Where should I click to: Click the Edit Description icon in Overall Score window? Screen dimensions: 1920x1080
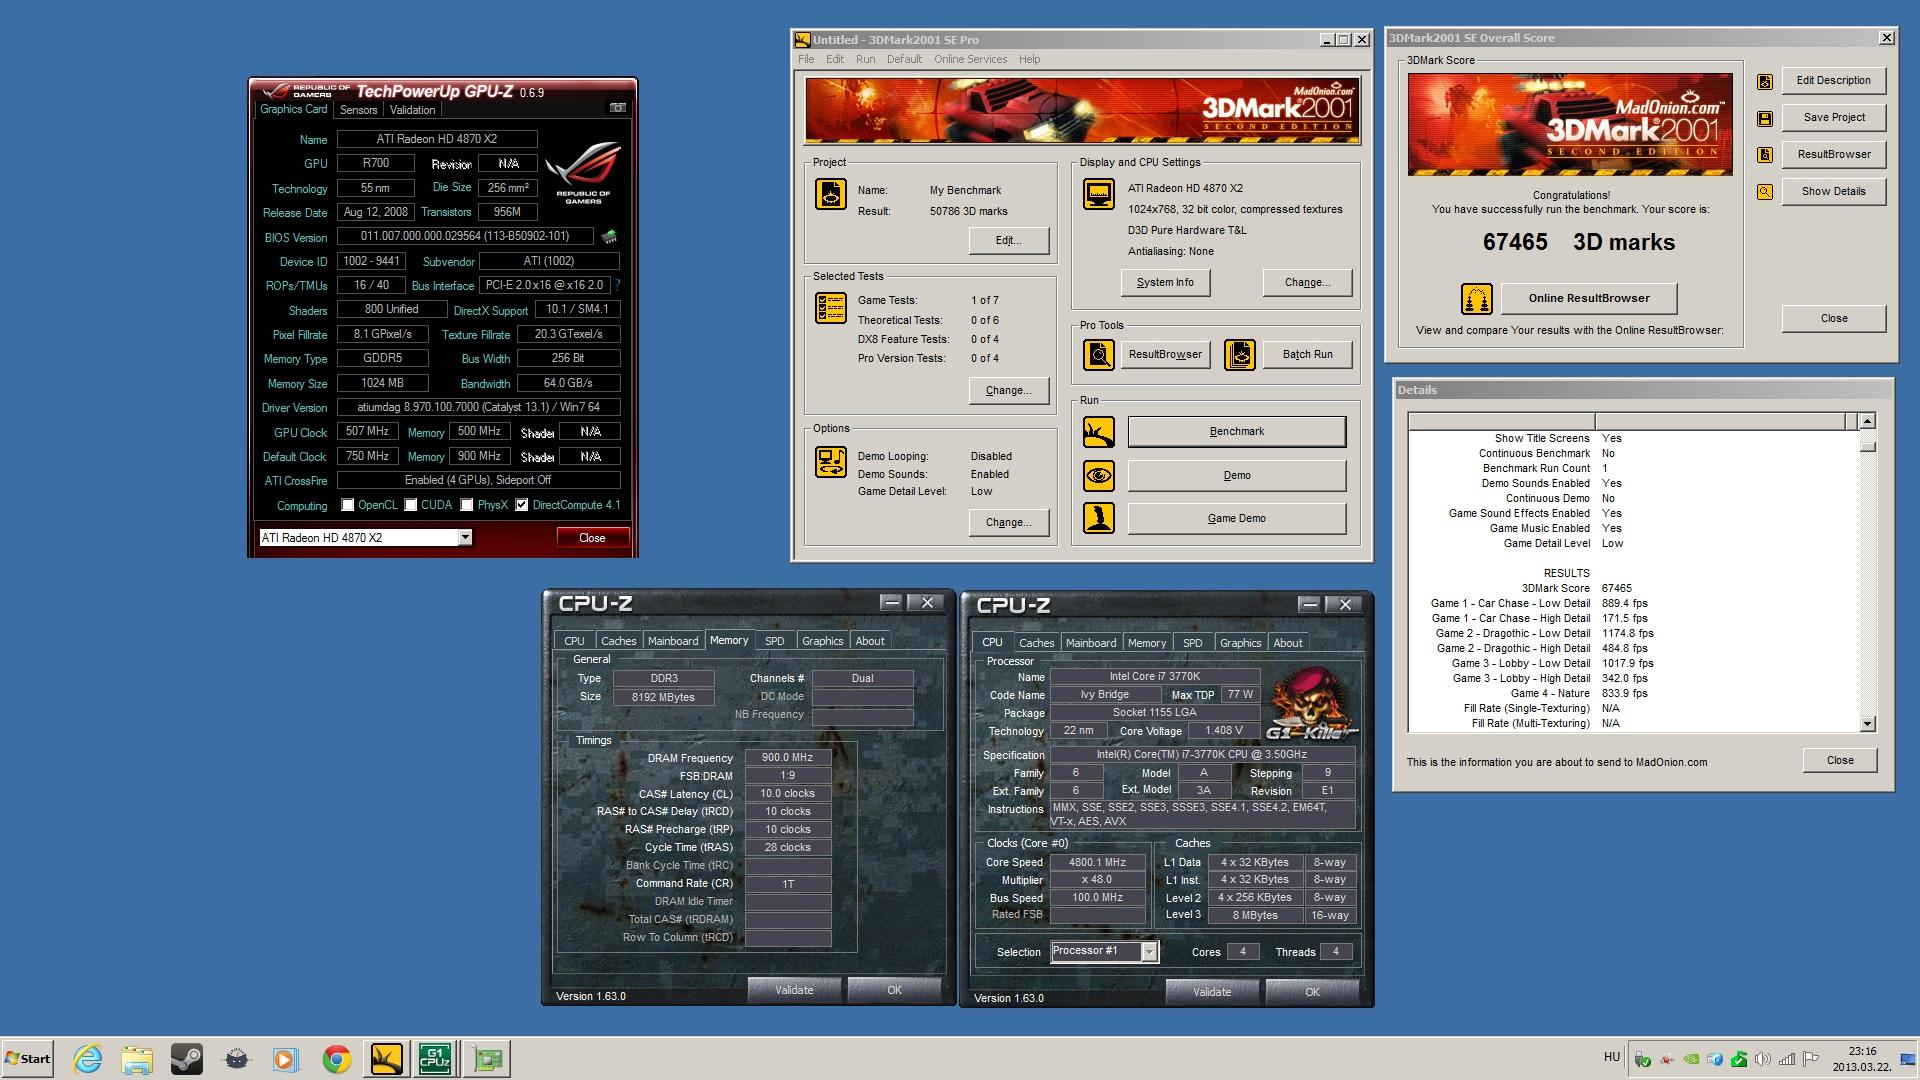[x=1765, y=82]
